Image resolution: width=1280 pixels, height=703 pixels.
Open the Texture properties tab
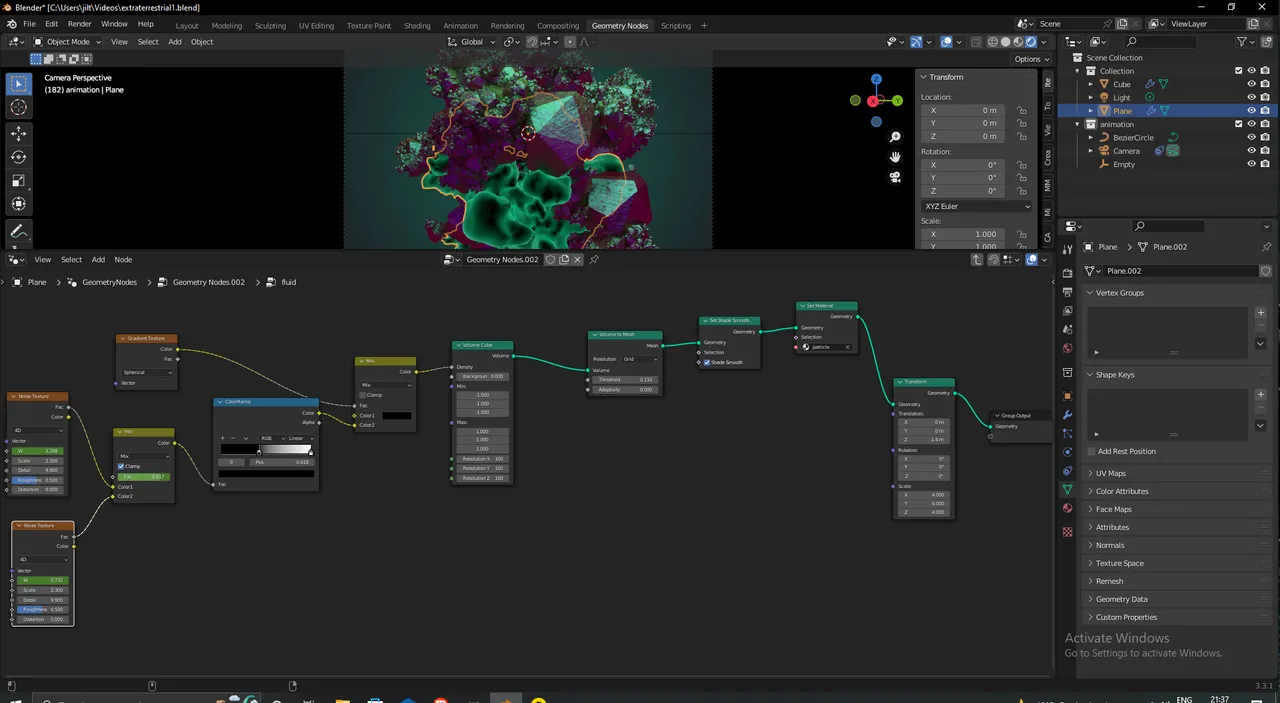[x=1068, y=532]
